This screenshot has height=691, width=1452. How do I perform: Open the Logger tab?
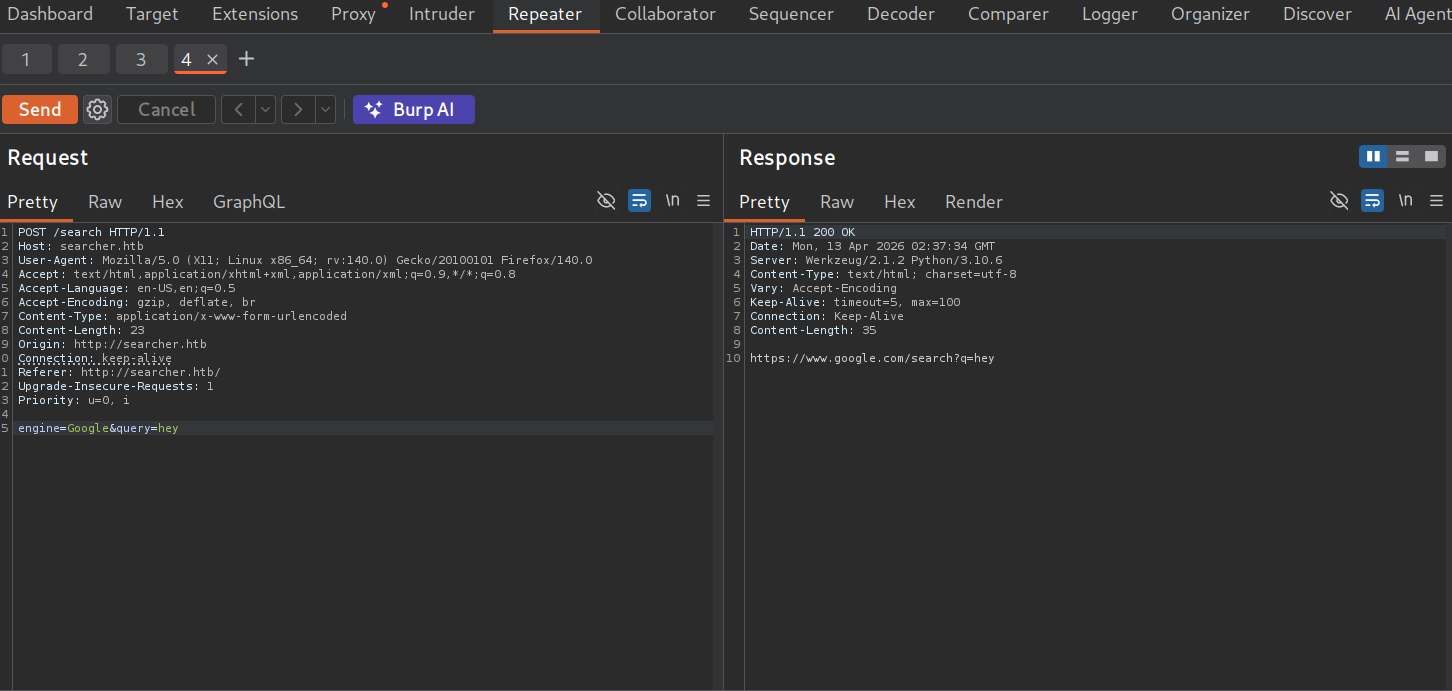click(1110, 14)
